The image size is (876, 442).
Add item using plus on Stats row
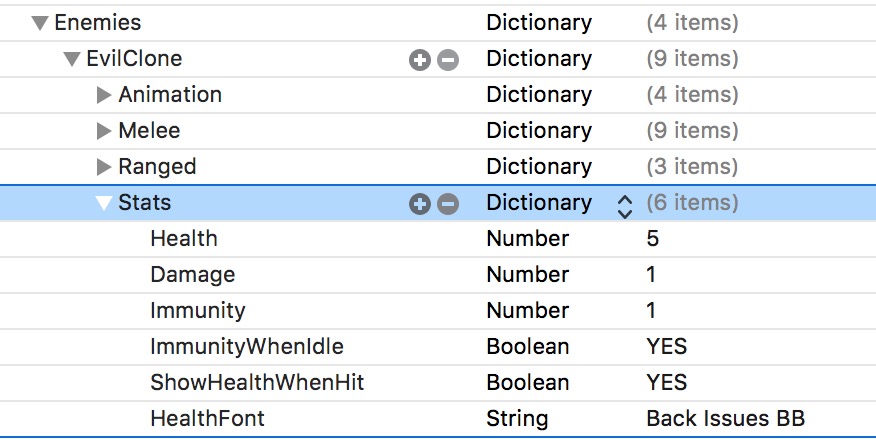[420, 204]
